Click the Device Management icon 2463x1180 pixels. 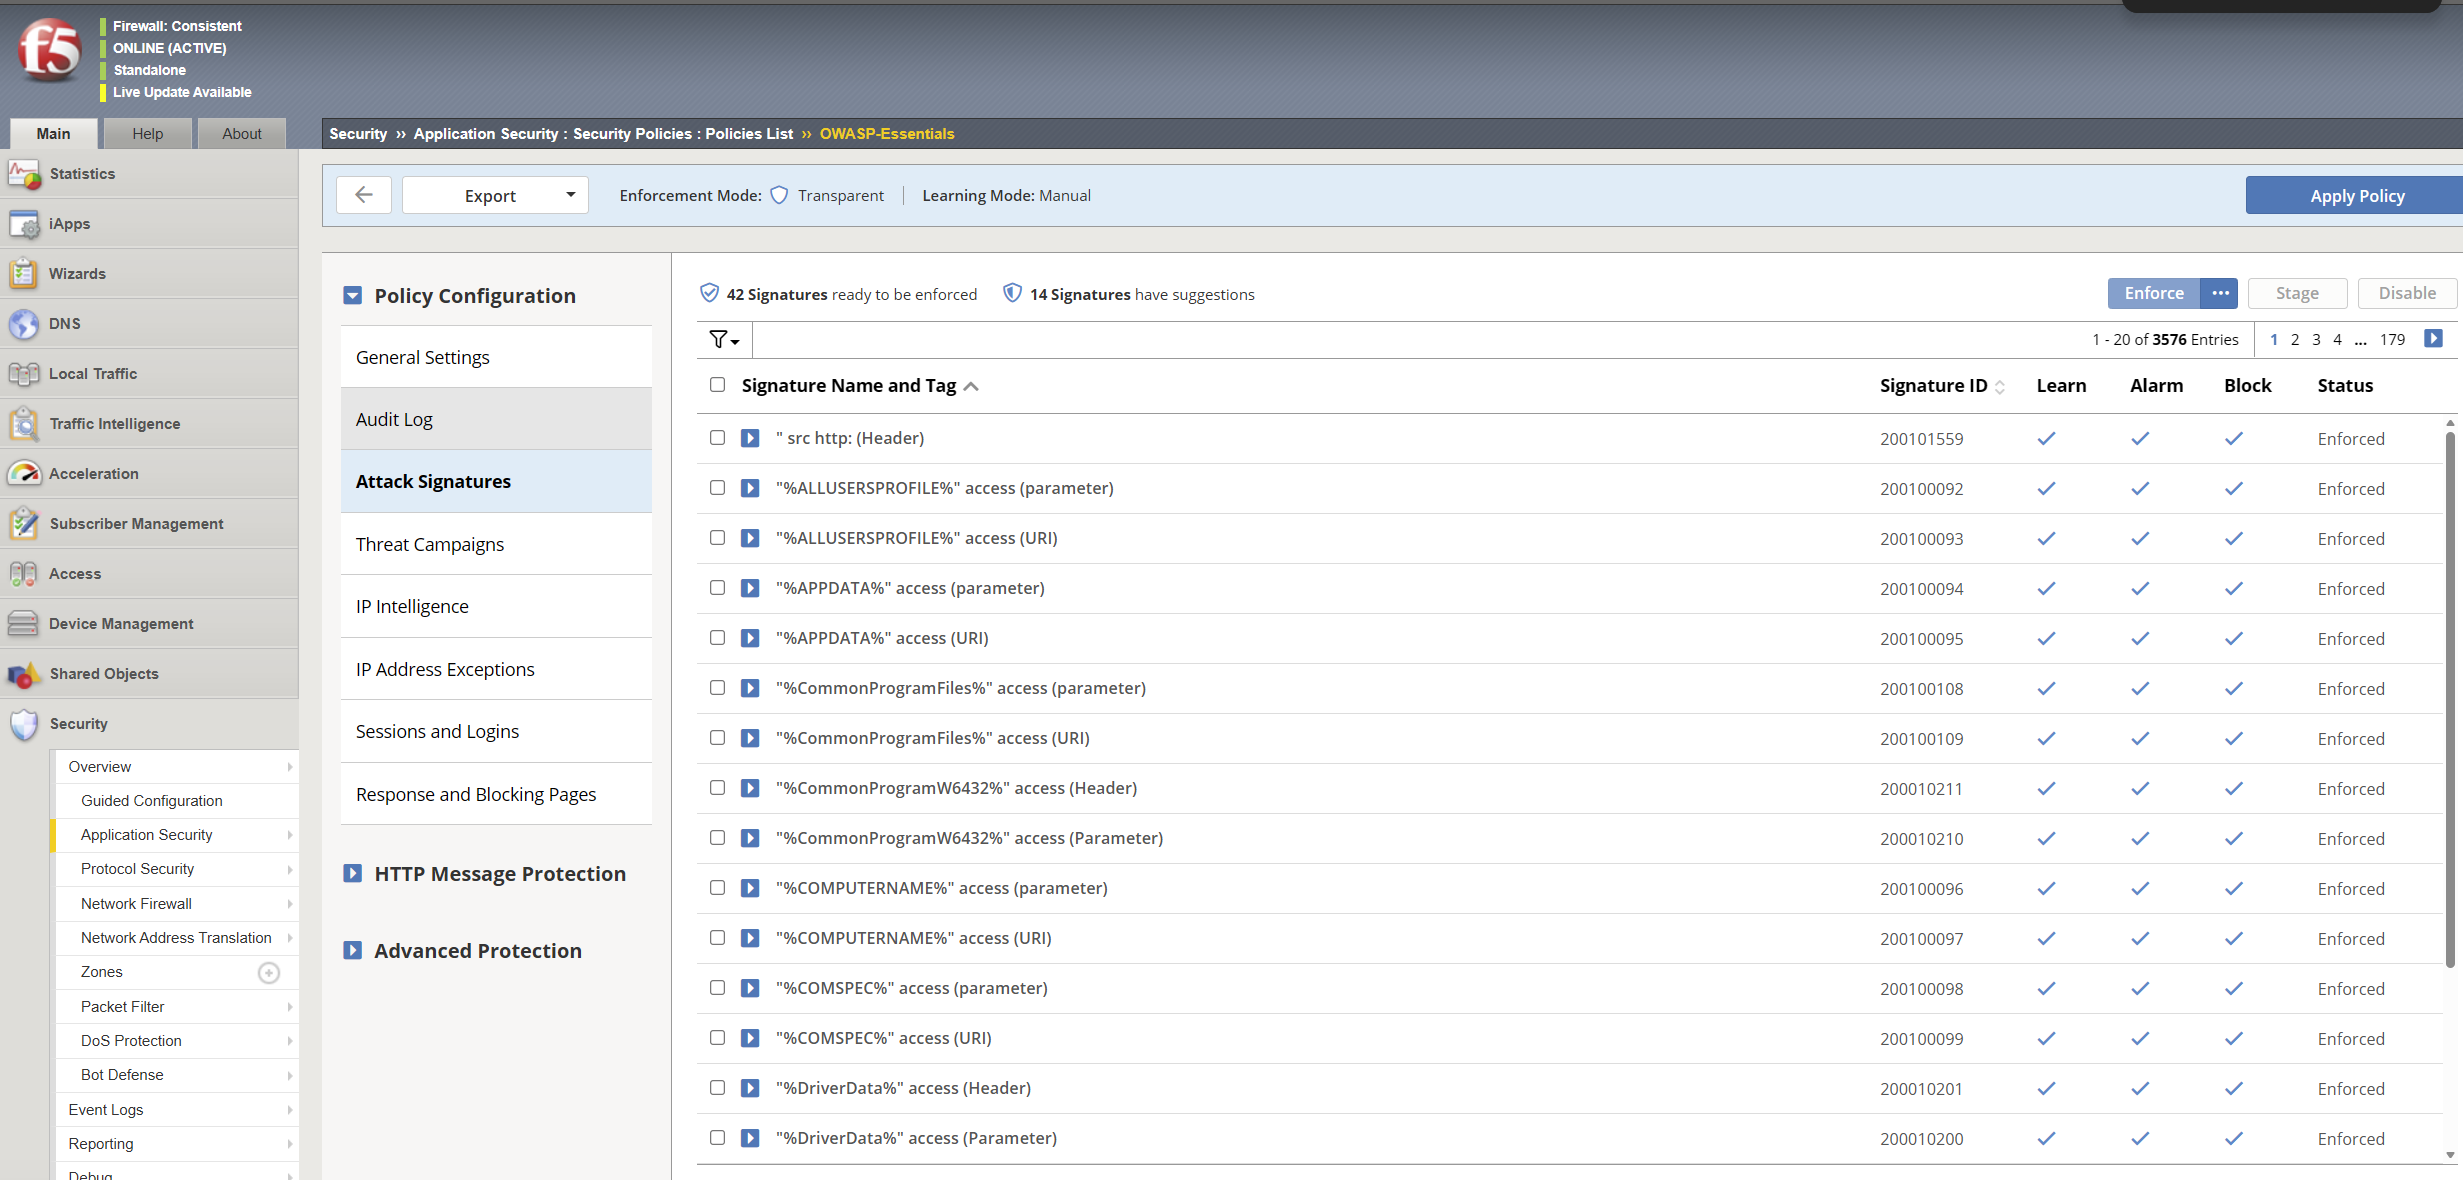[24, 624]
